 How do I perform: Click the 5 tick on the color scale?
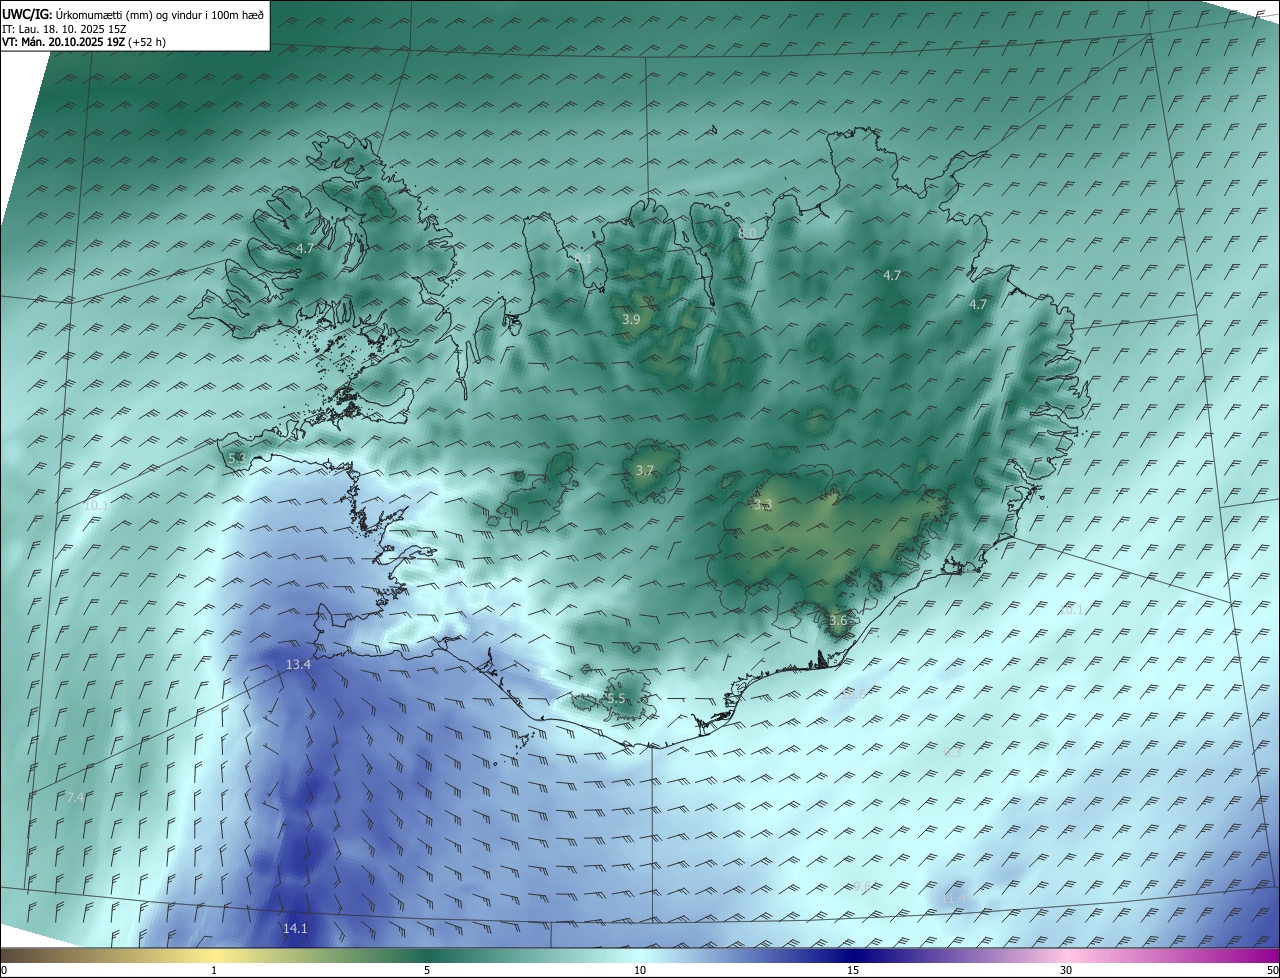coord(427,970)
